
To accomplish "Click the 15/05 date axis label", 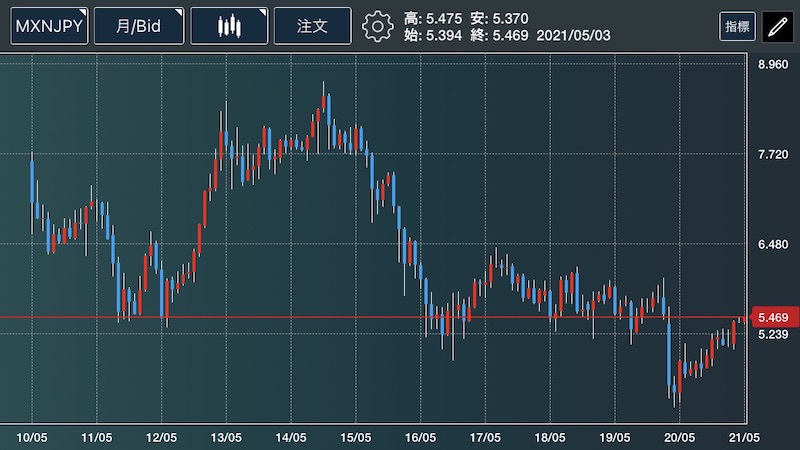I will coord(356,438).
